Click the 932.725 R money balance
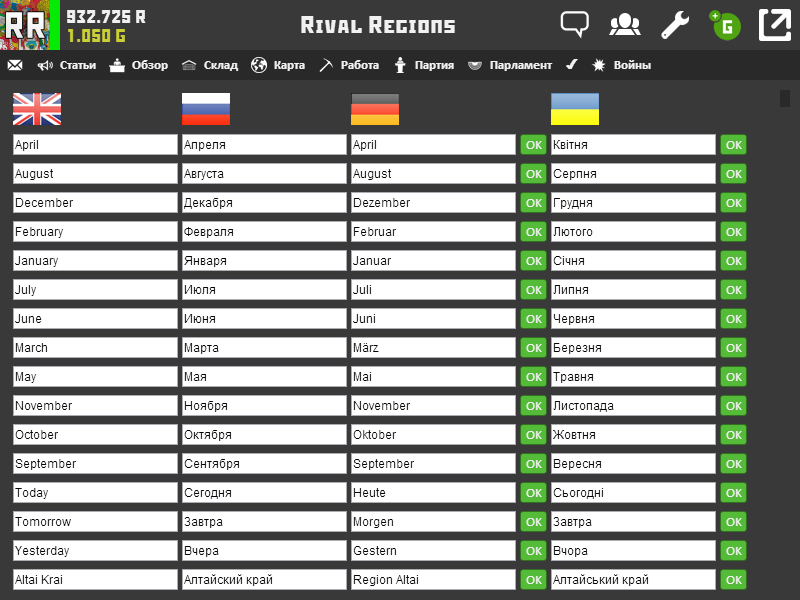 click(106, 17)
